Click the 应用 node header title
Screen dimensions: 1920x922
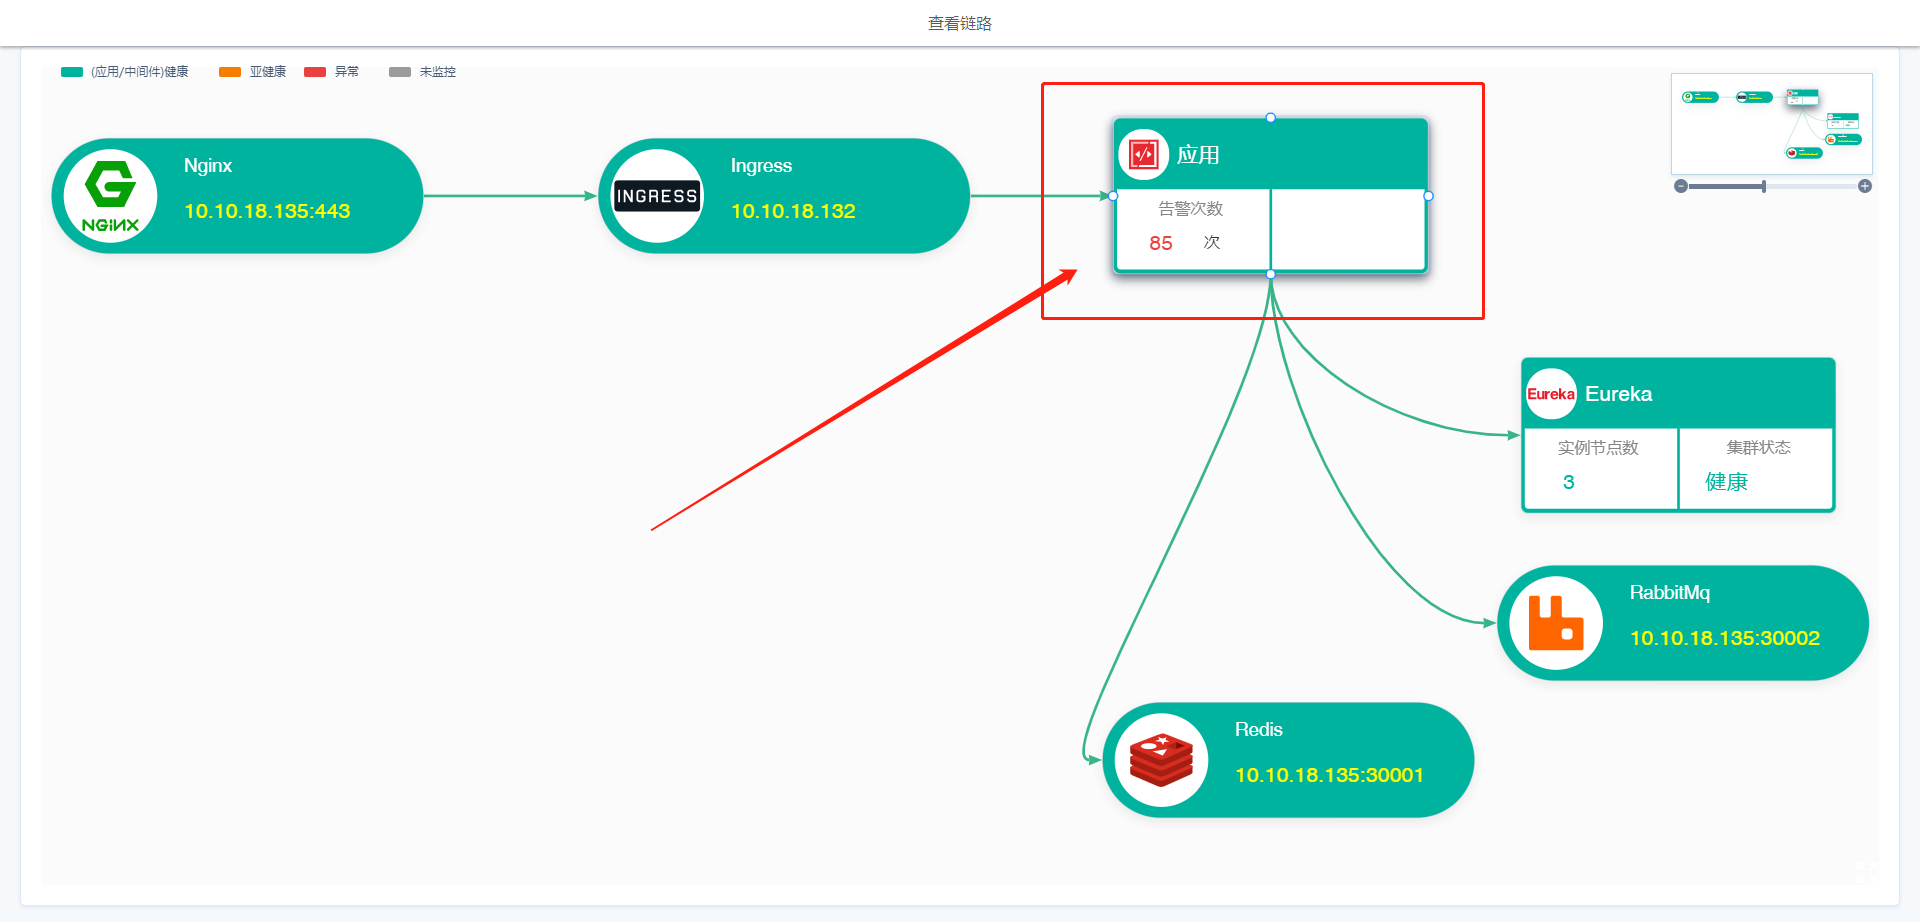pyautogui.click(x=1198, y=155)
